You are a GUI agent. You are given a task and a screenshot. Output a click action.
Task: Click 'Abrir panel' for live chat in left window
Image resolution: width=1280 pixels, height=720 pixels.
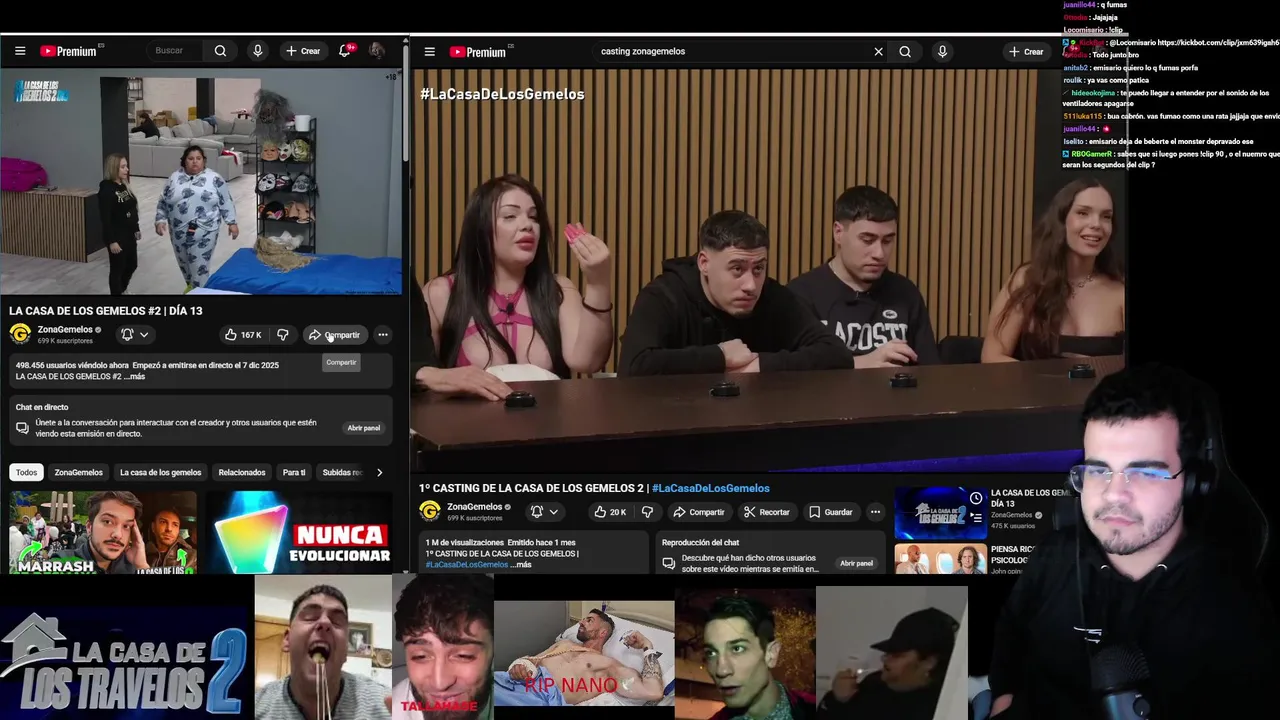pos(363,428)
